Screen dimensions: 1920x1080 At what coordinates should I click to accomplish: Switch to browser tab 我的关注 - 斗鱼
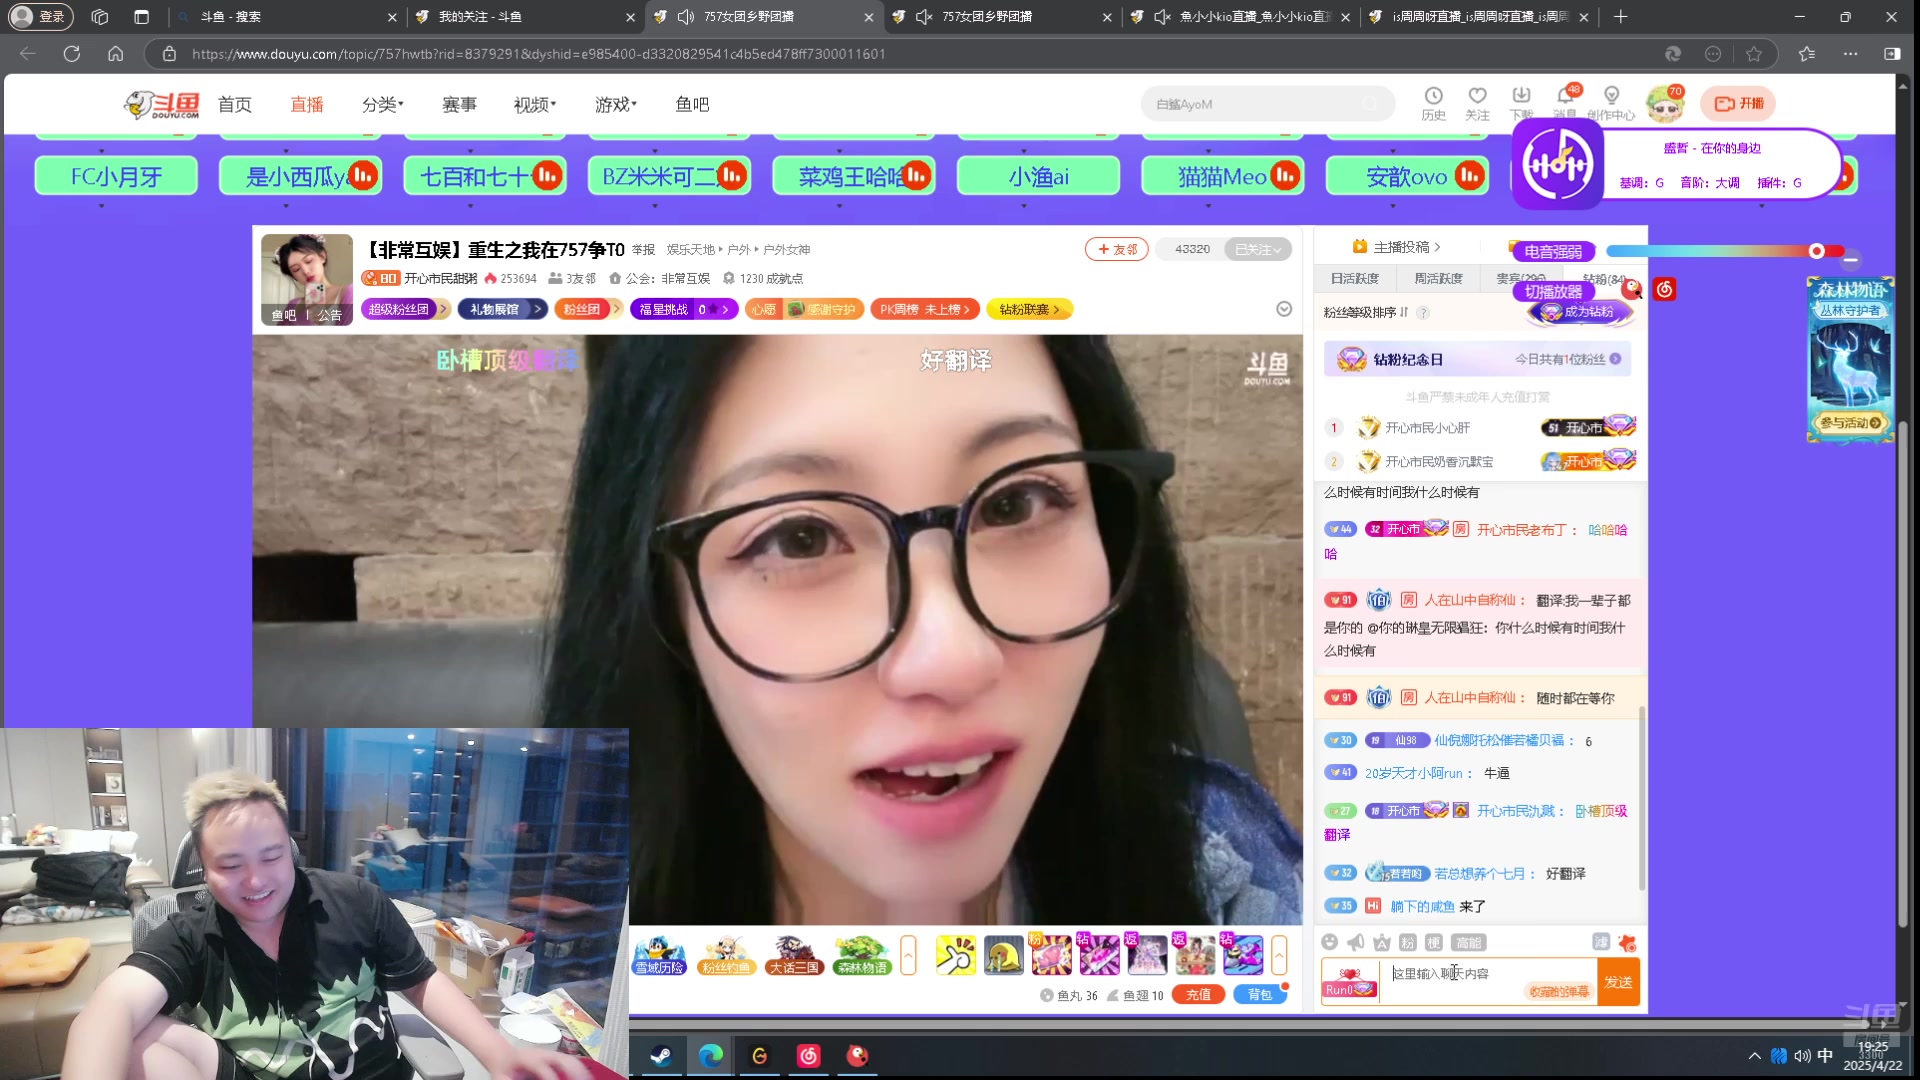pyautogui.click(x=524, y=17)
